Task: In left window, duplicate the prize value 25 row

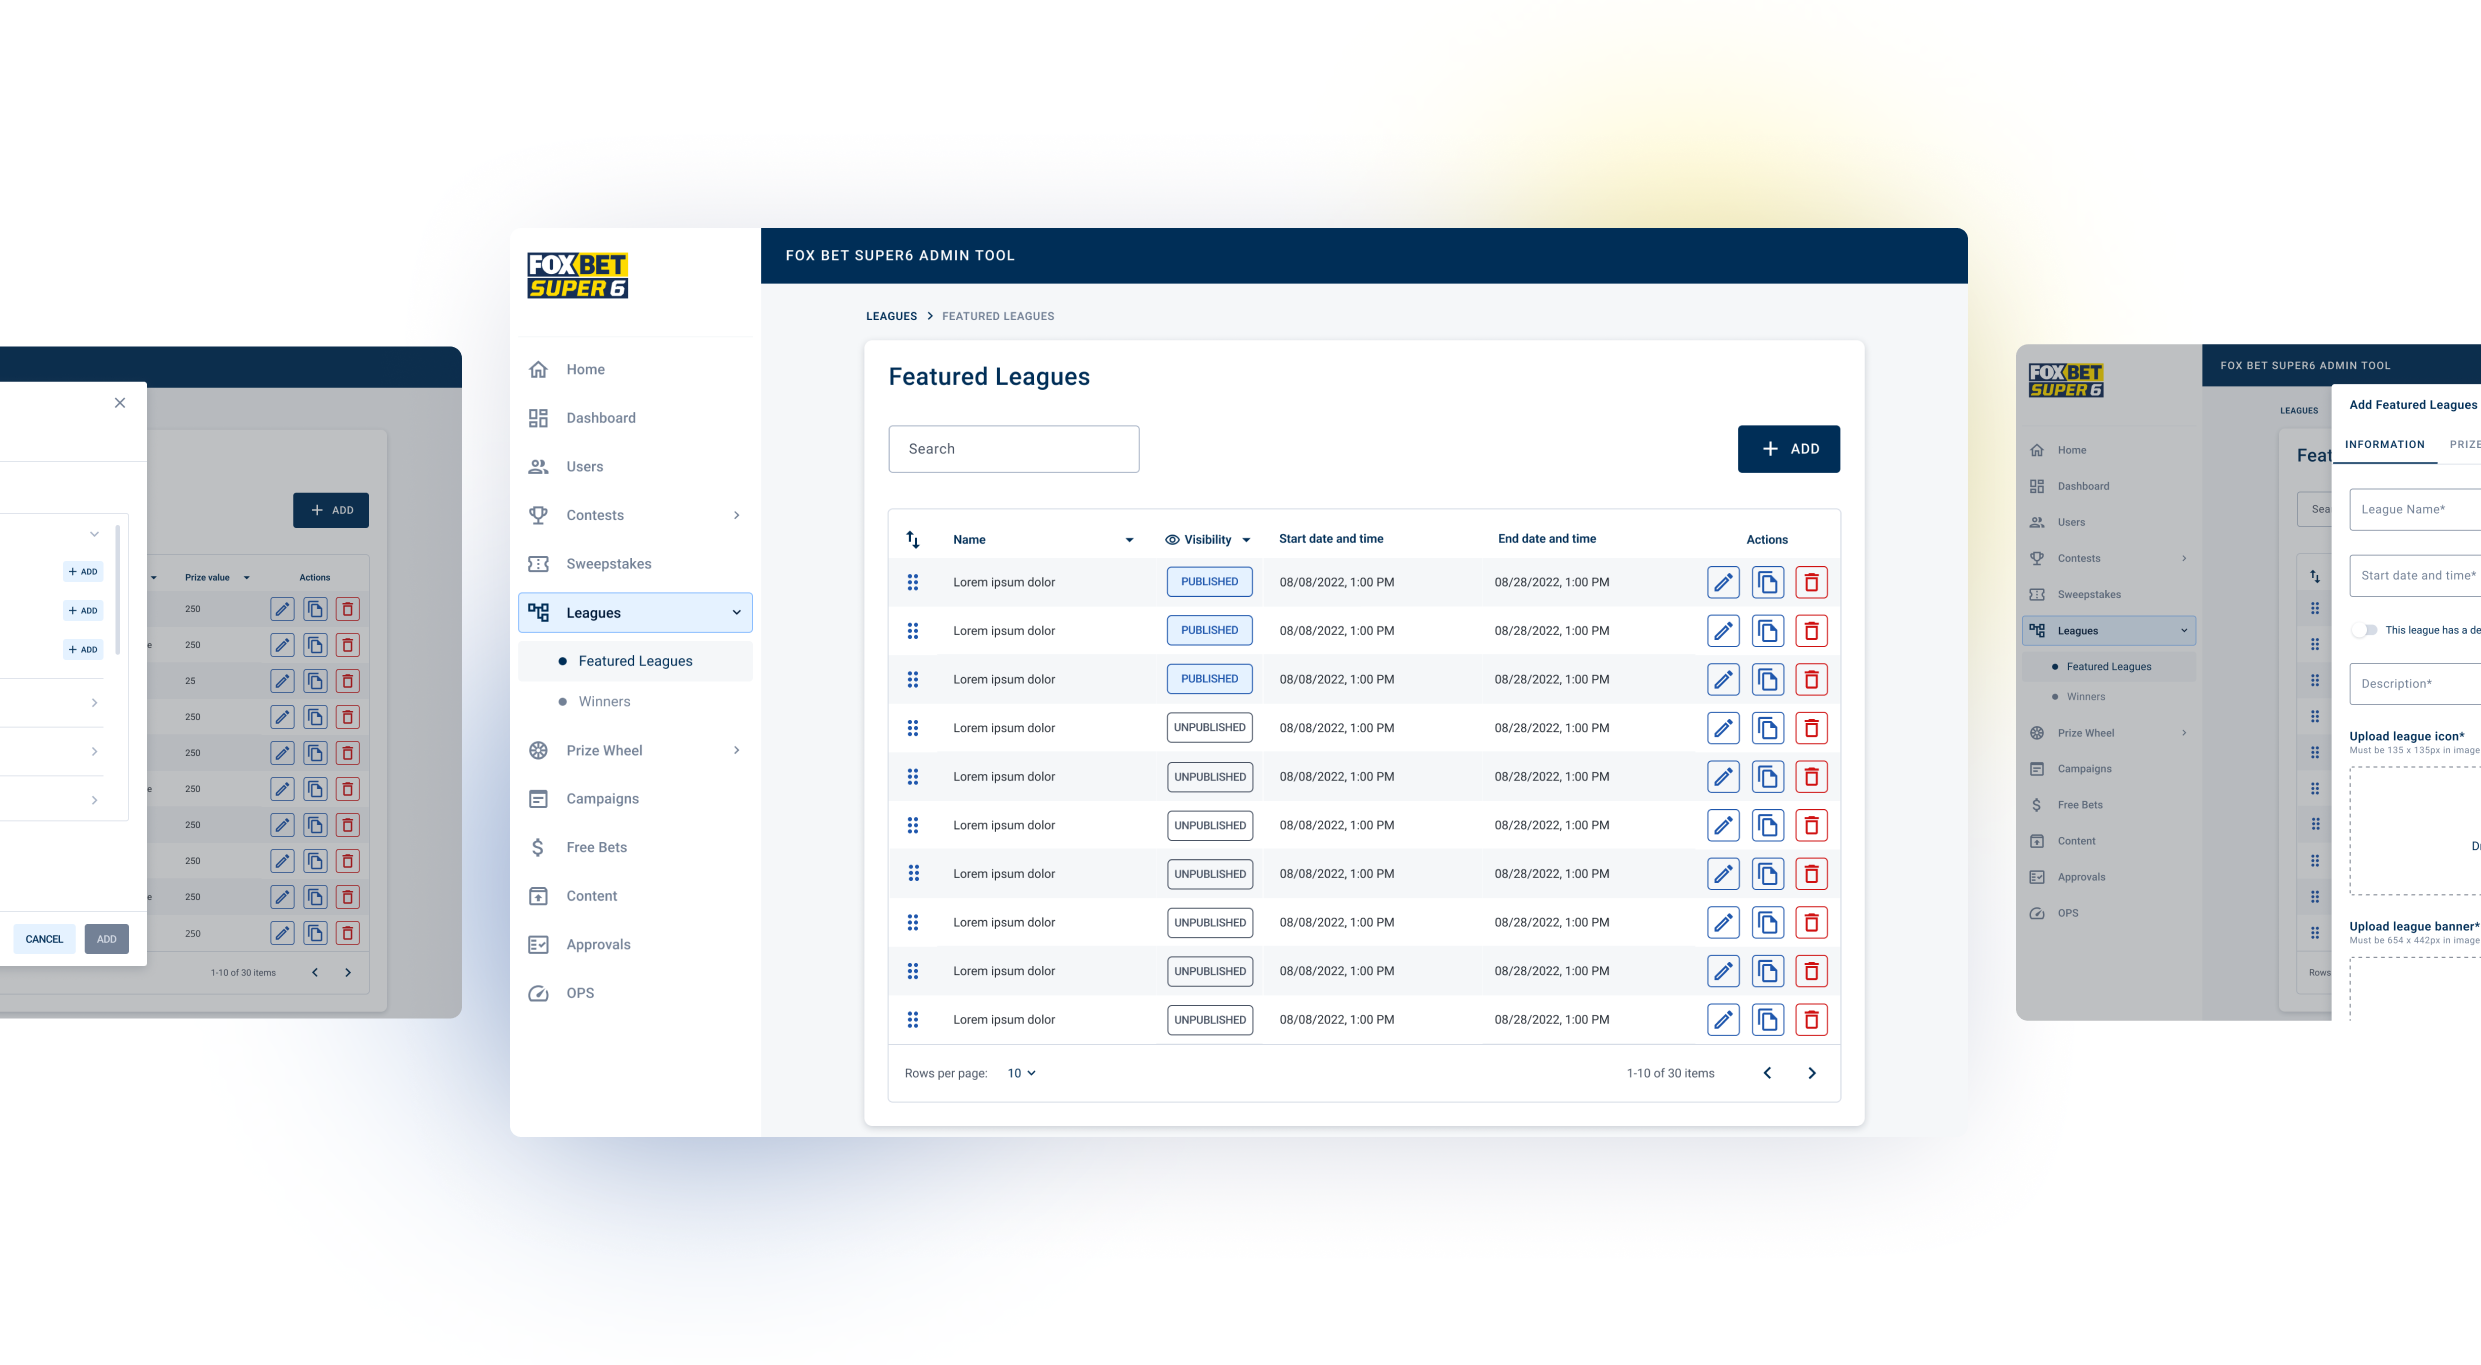Action: (315, 681)
